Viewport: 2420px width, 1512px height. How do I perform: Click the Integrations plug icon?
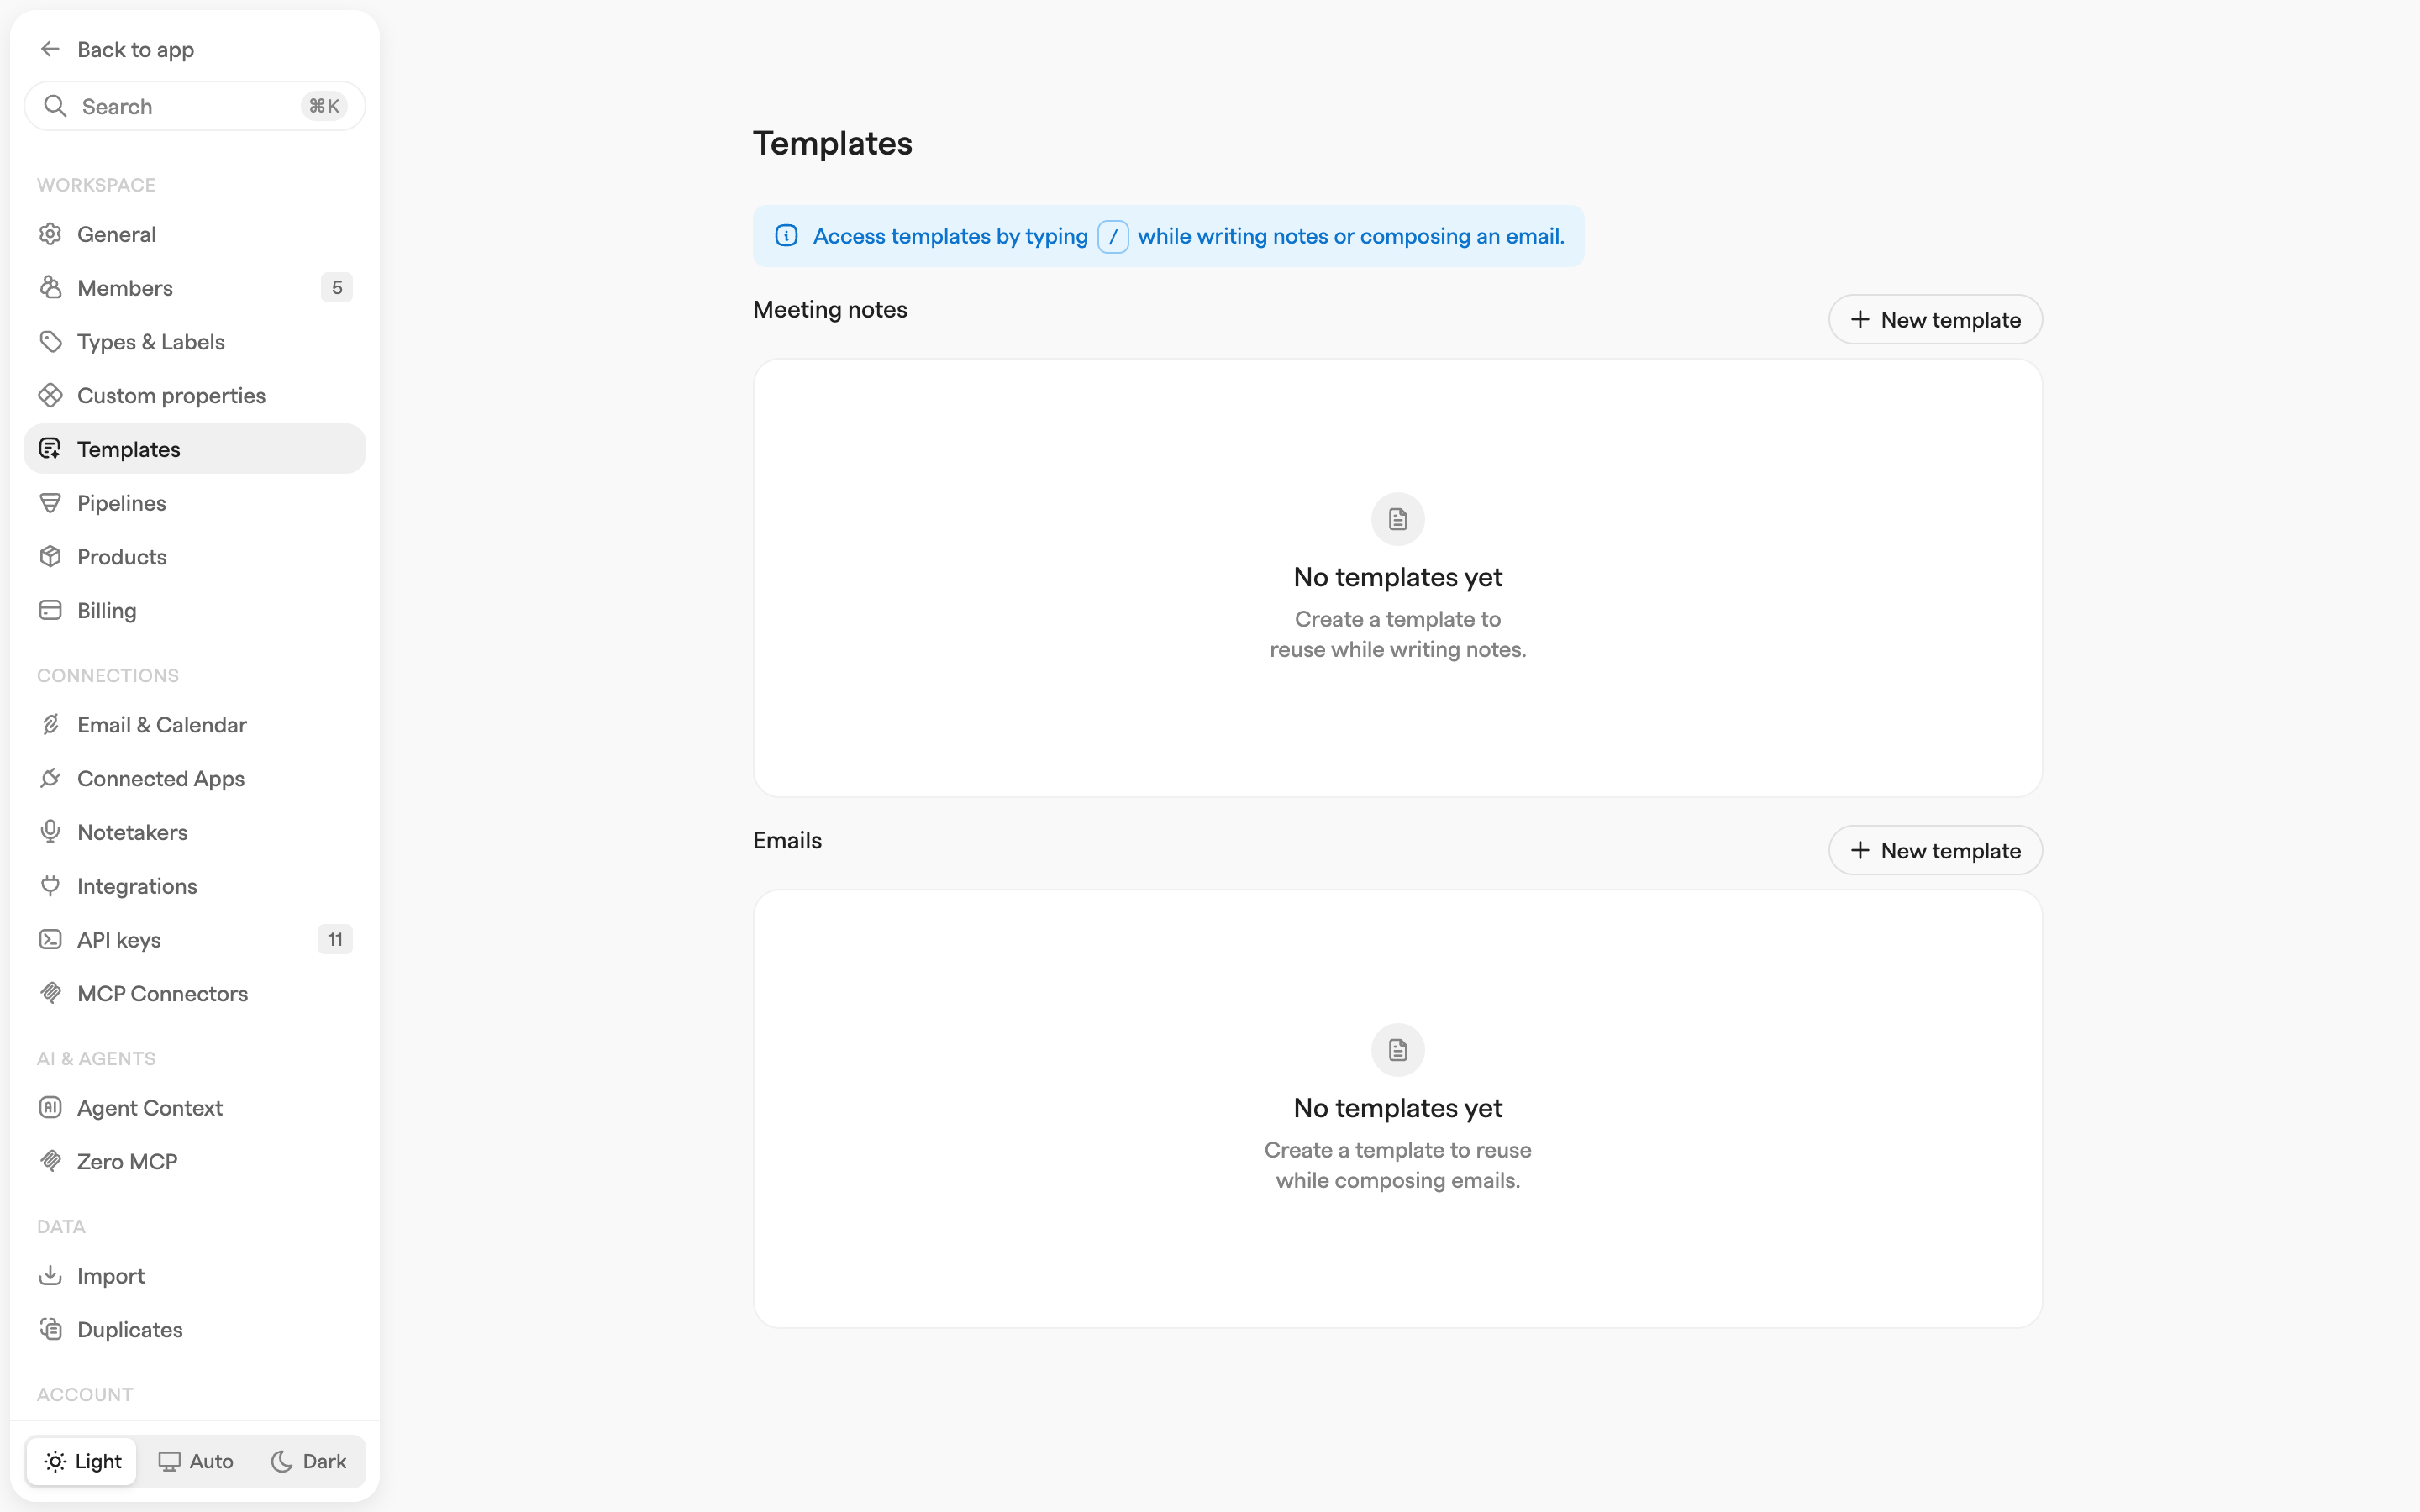pyautogui.click(x=50, y=886)
